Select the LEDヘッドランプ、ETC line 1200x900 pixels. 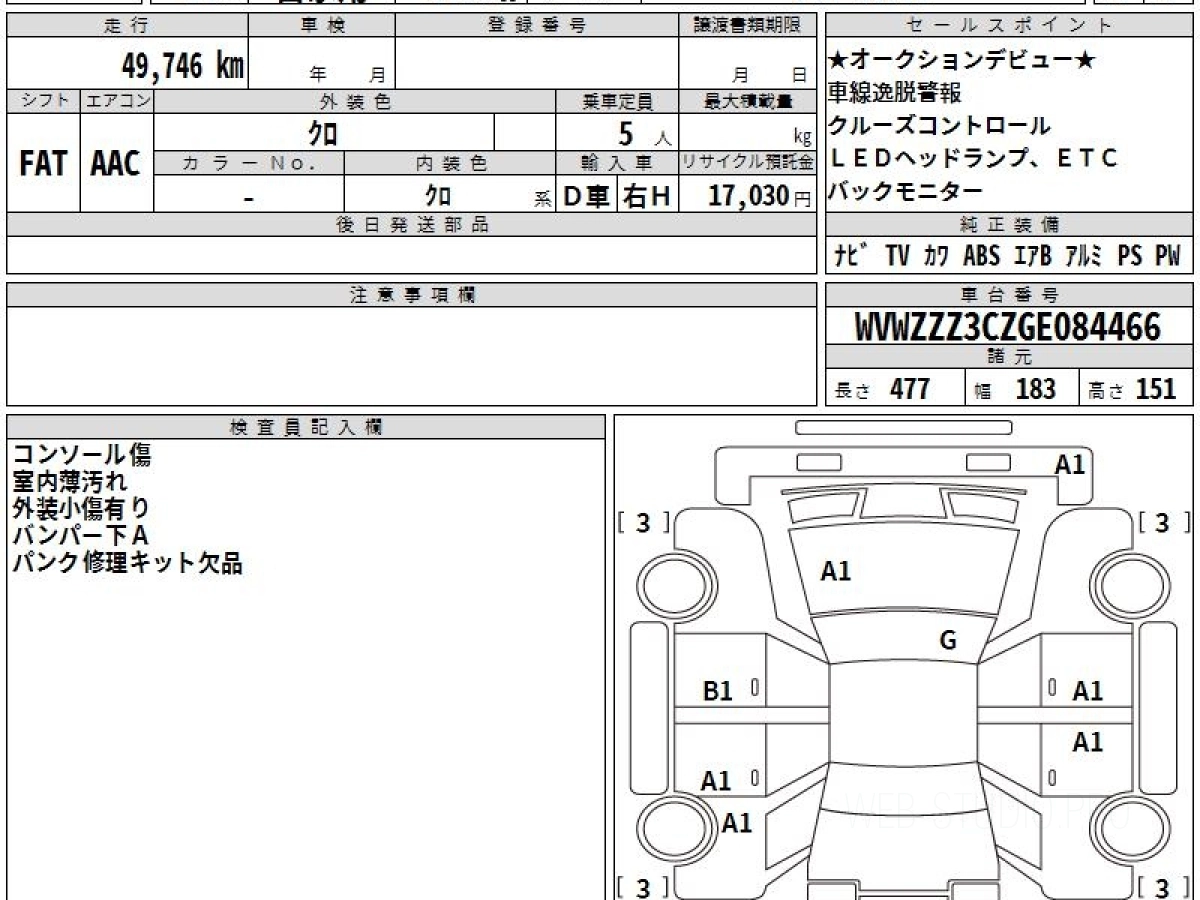pos(973,158)
